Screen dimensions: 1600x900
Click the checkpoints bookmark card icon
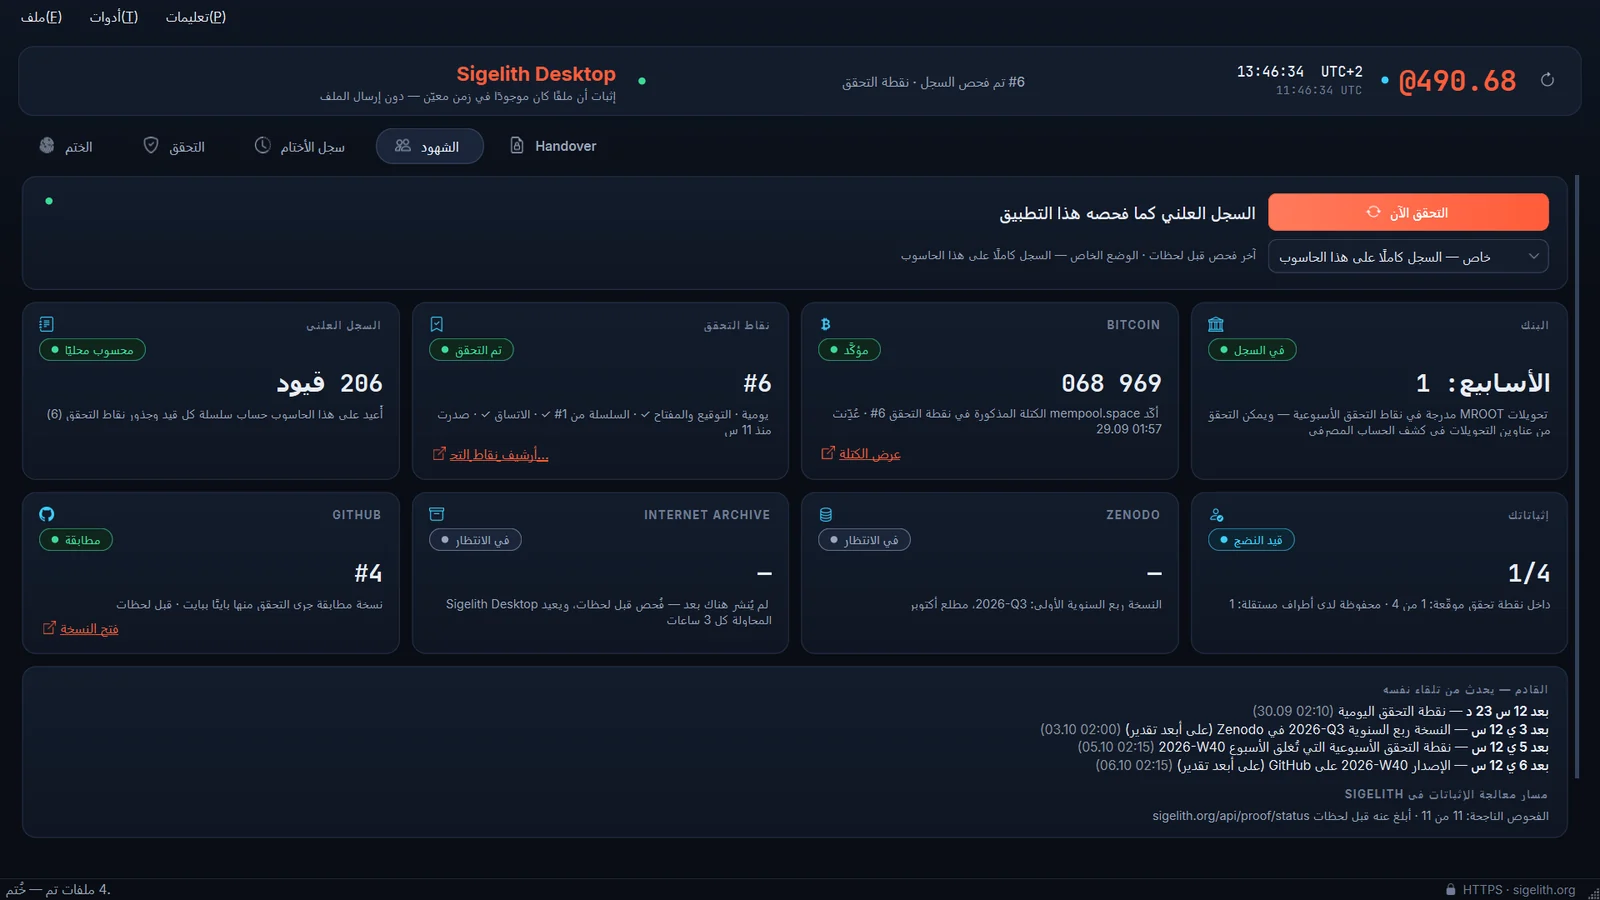[436, 324]
